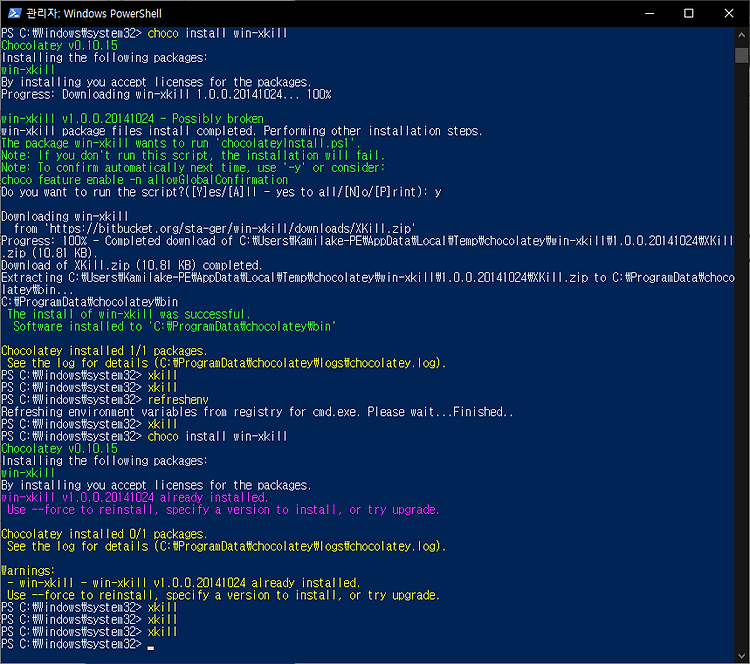This screenshot has height=664, width=750.
Task: Minimize the PowerShell window
Action: point(649,13)
